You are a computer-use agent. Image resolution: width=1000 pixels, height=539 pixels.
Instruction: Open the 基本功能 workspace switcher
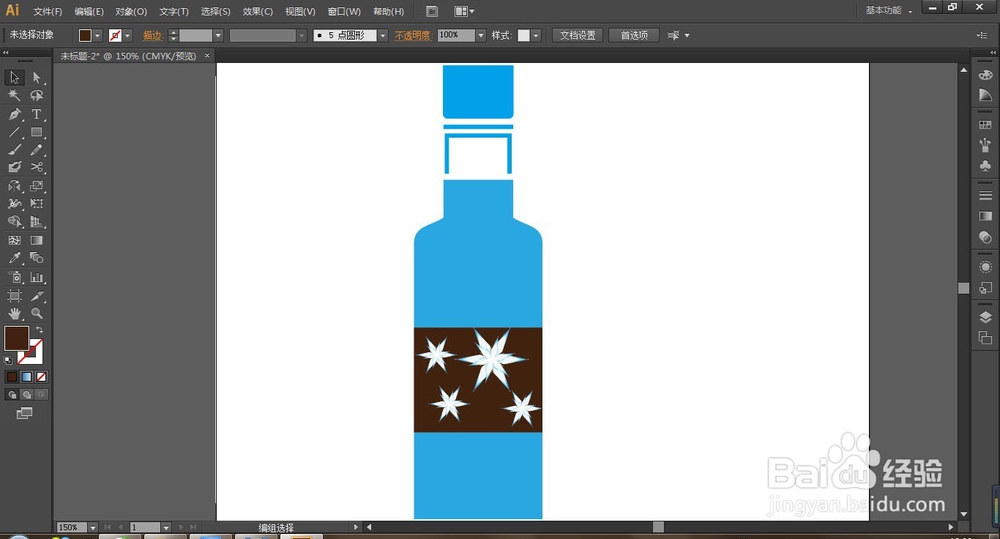click(888, 11)
